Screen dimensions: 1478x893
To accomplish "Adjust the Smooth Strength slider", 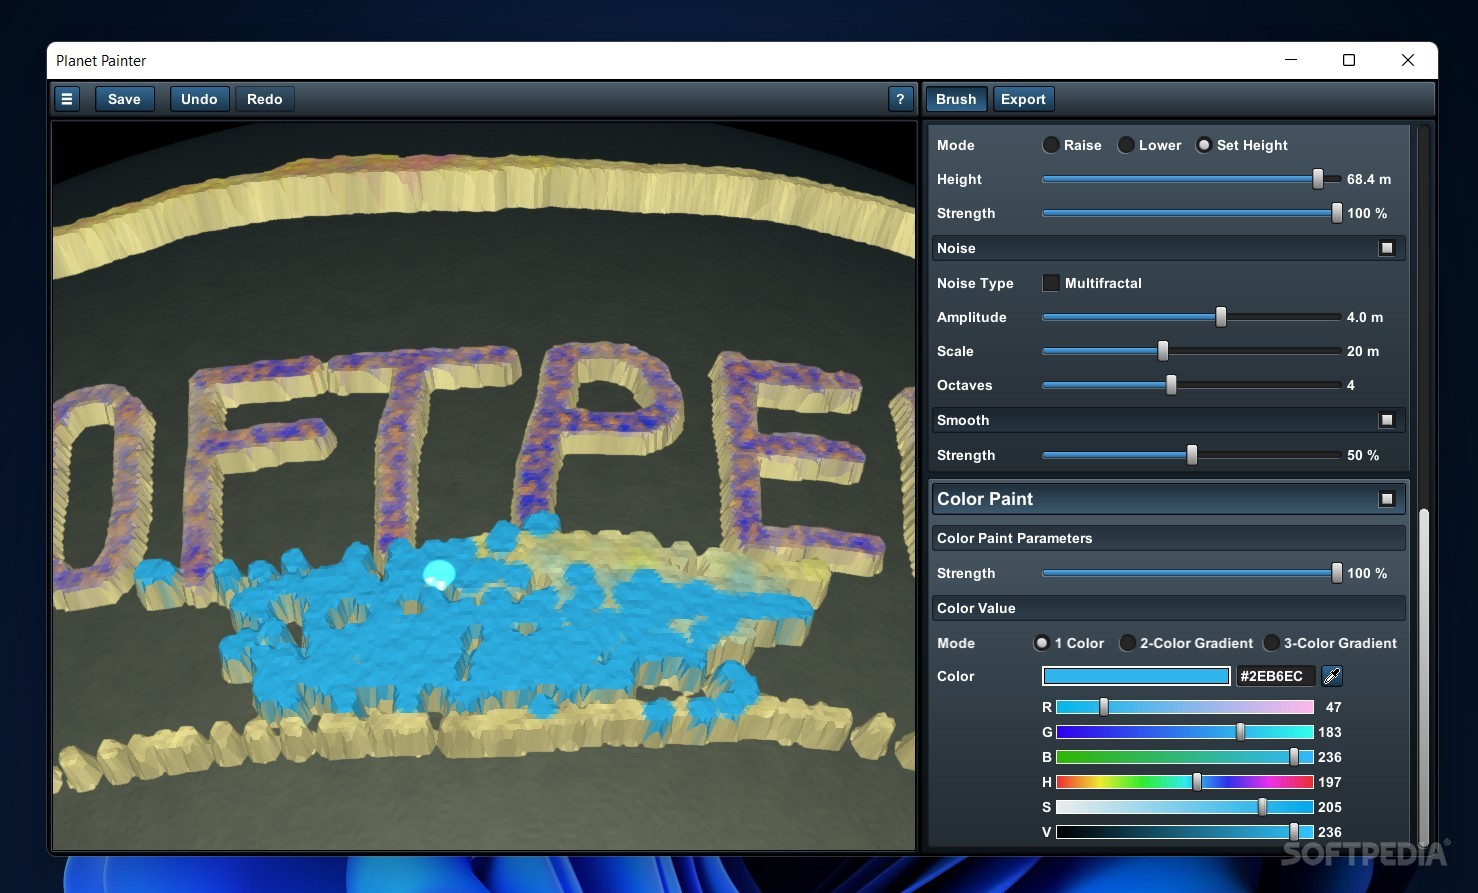I will click(x=1191, y=455).
